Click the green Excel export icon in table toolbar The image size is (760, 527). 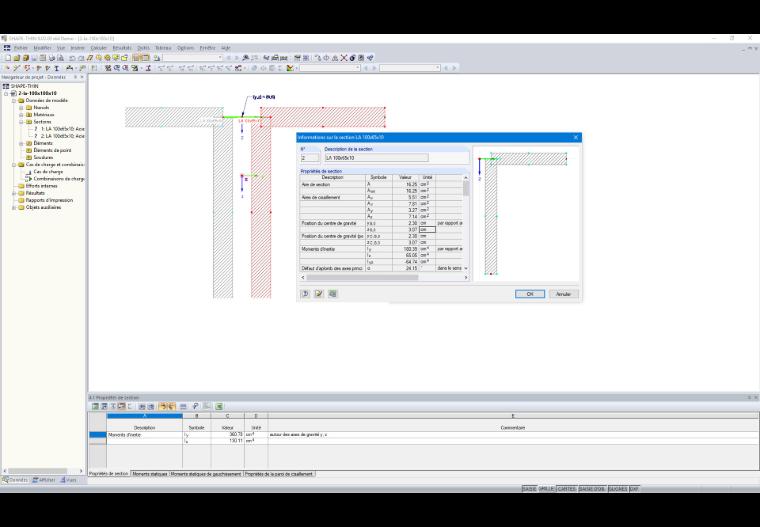[219, 406]
